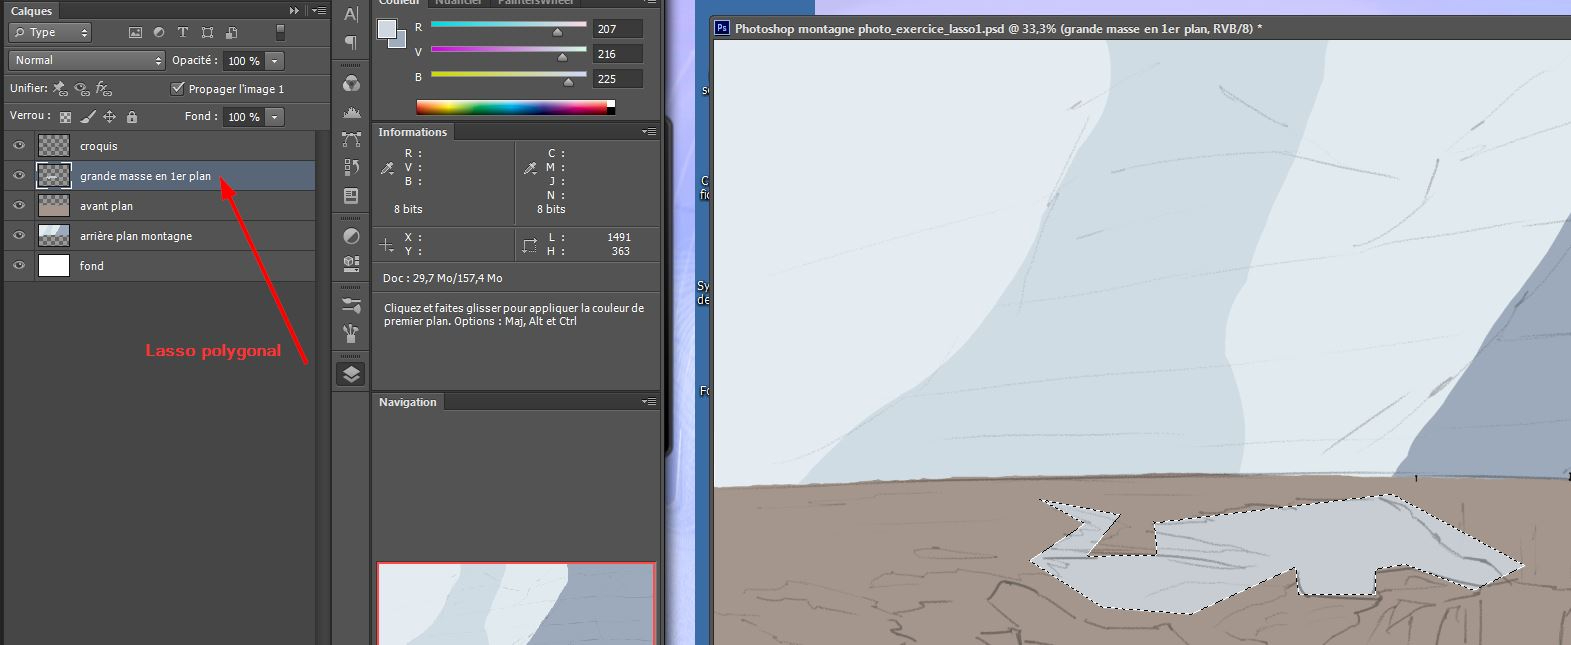Screen dimensions: 1571x645
Task: Expand the Fond fill dropdown arrow
Action: (275, 117)
